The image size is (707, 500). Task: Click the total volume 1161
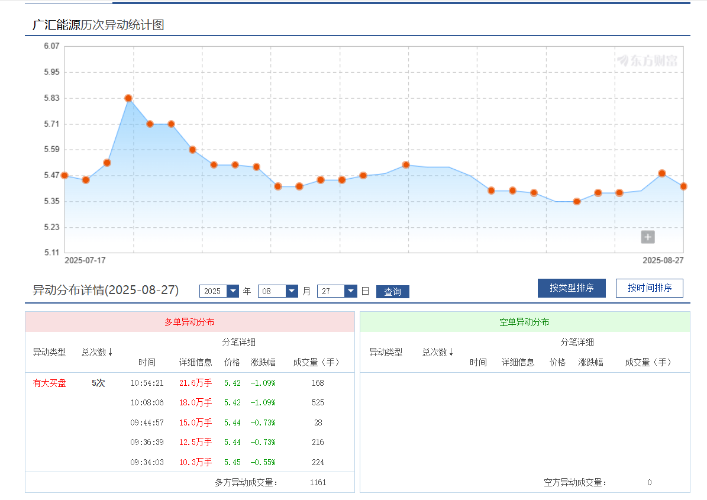[318, 482]
